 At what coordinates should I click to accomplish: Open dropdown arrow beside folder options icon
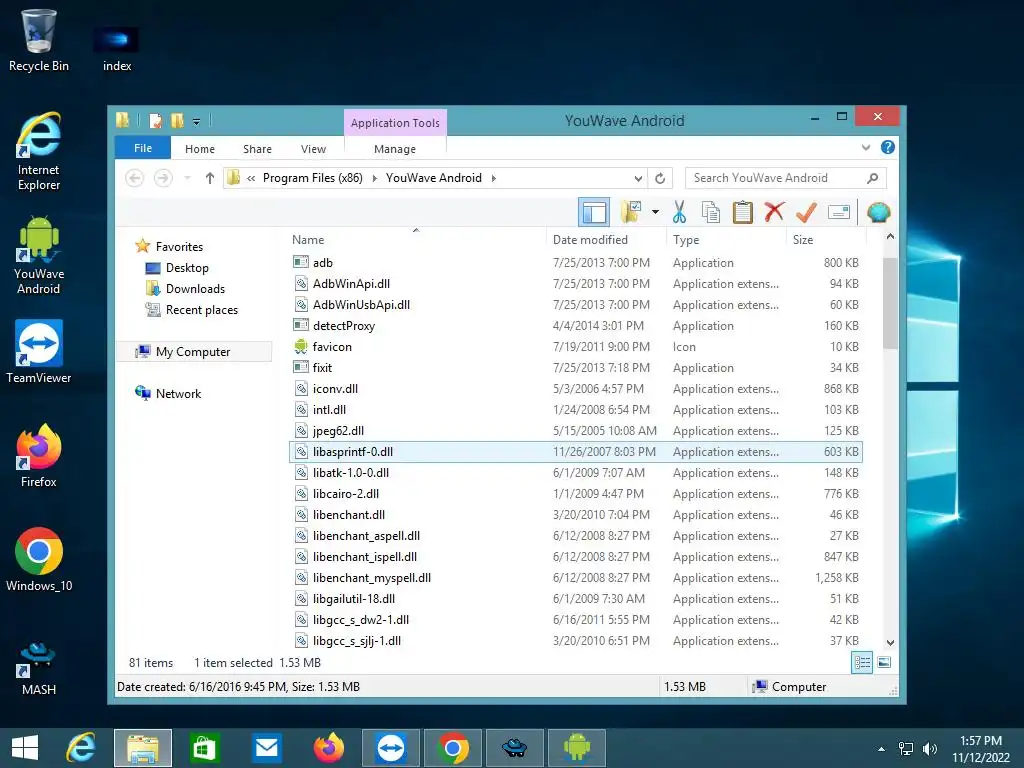(x=655, y=212)
